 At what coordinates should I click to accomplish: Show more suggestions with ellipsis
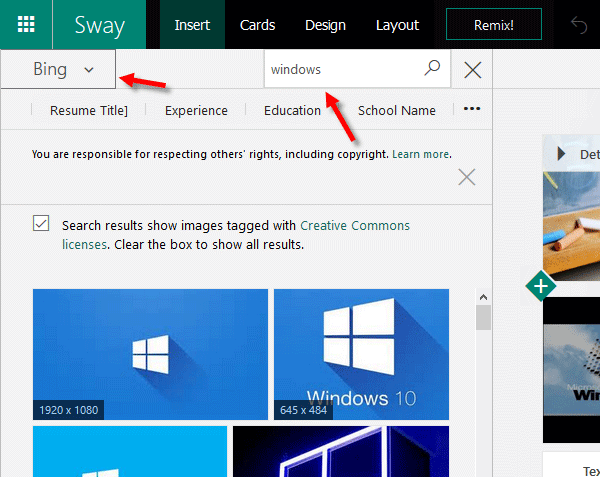[472, 109]
